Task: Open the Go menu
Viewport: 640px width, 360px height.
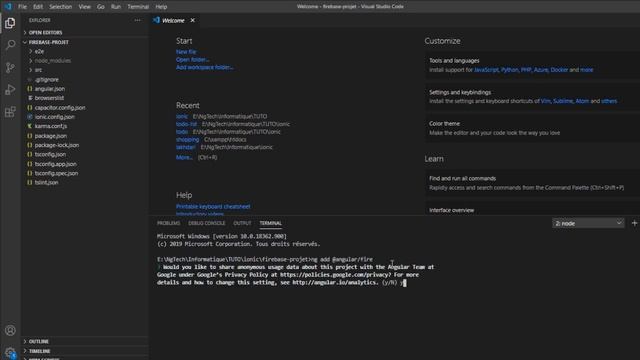Action: (101, 7)
